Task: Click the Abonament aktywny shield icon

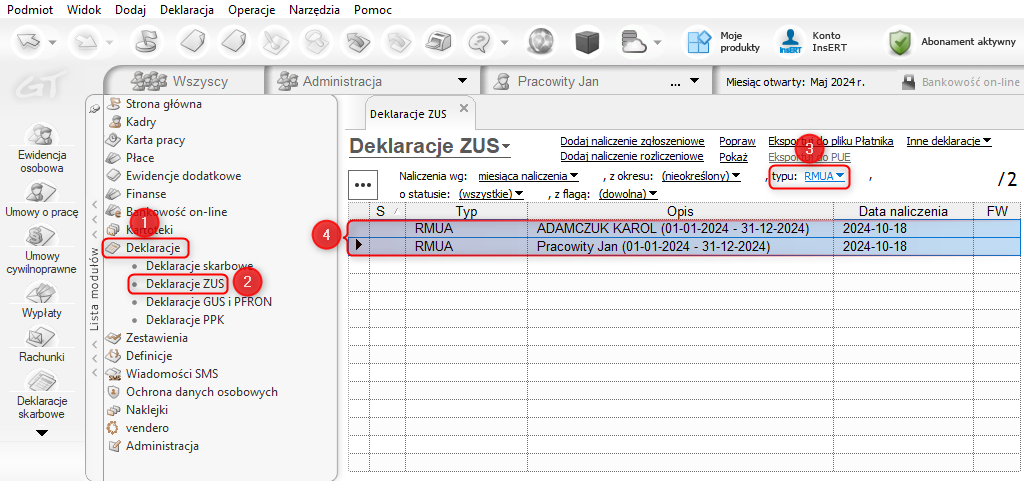Action: 901,42
